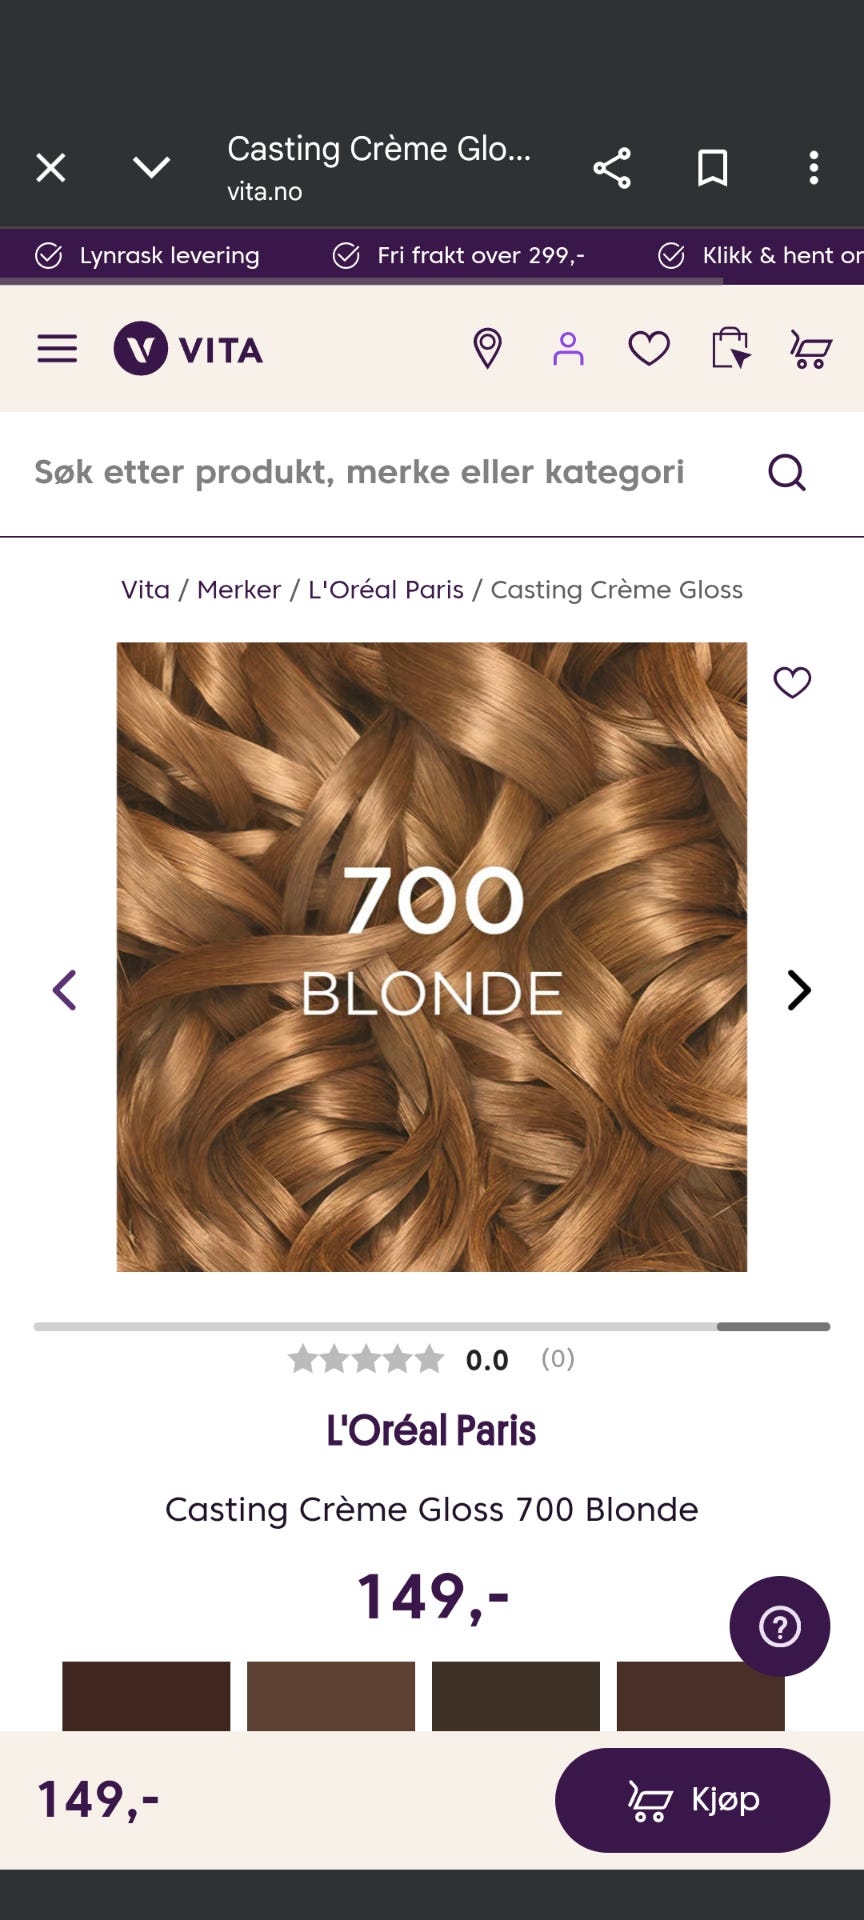Open the store locator pin icon
The image size is (864, 1920).
tap(487, 349)
